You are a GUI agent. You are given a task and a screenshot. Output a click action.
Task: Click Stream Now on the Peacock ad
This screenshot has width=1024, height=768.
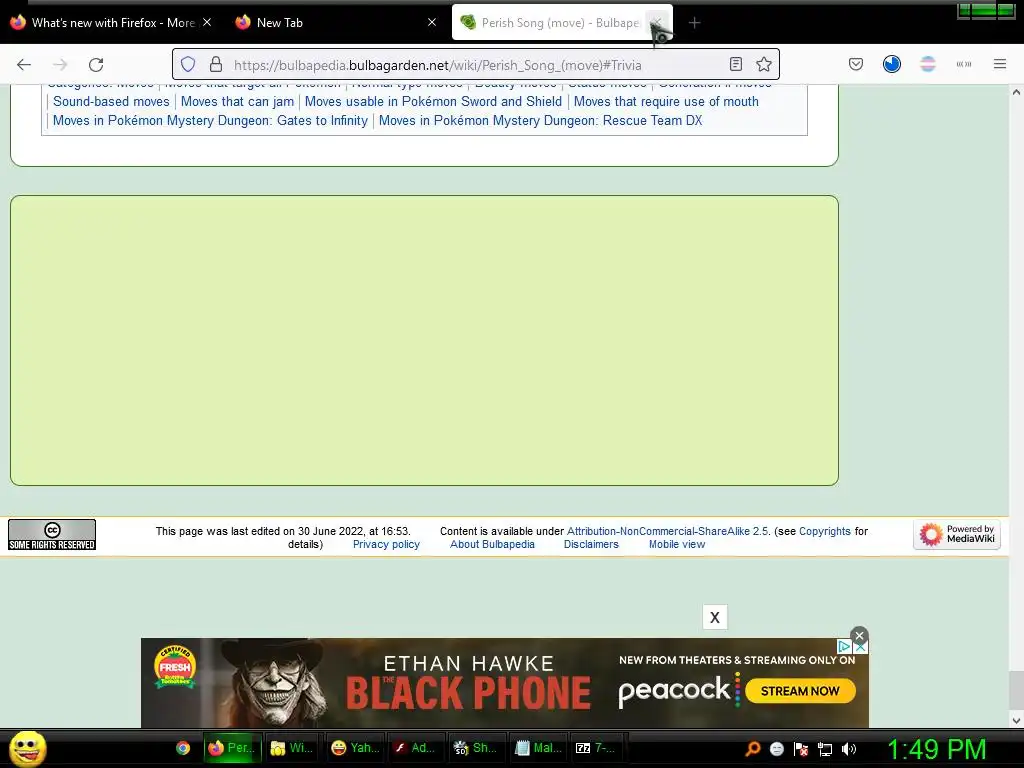coord(800,691)
